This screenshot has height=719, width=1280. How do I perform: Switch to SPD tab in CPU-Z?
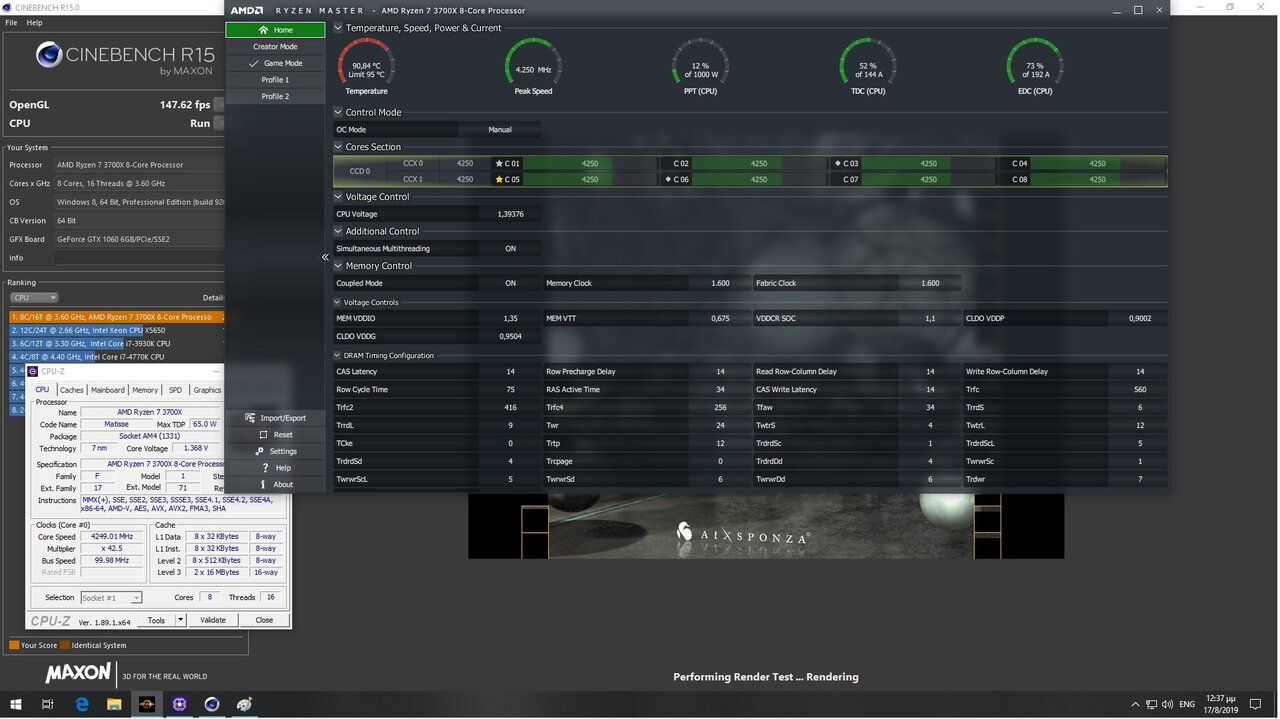[x=175, y=390]
